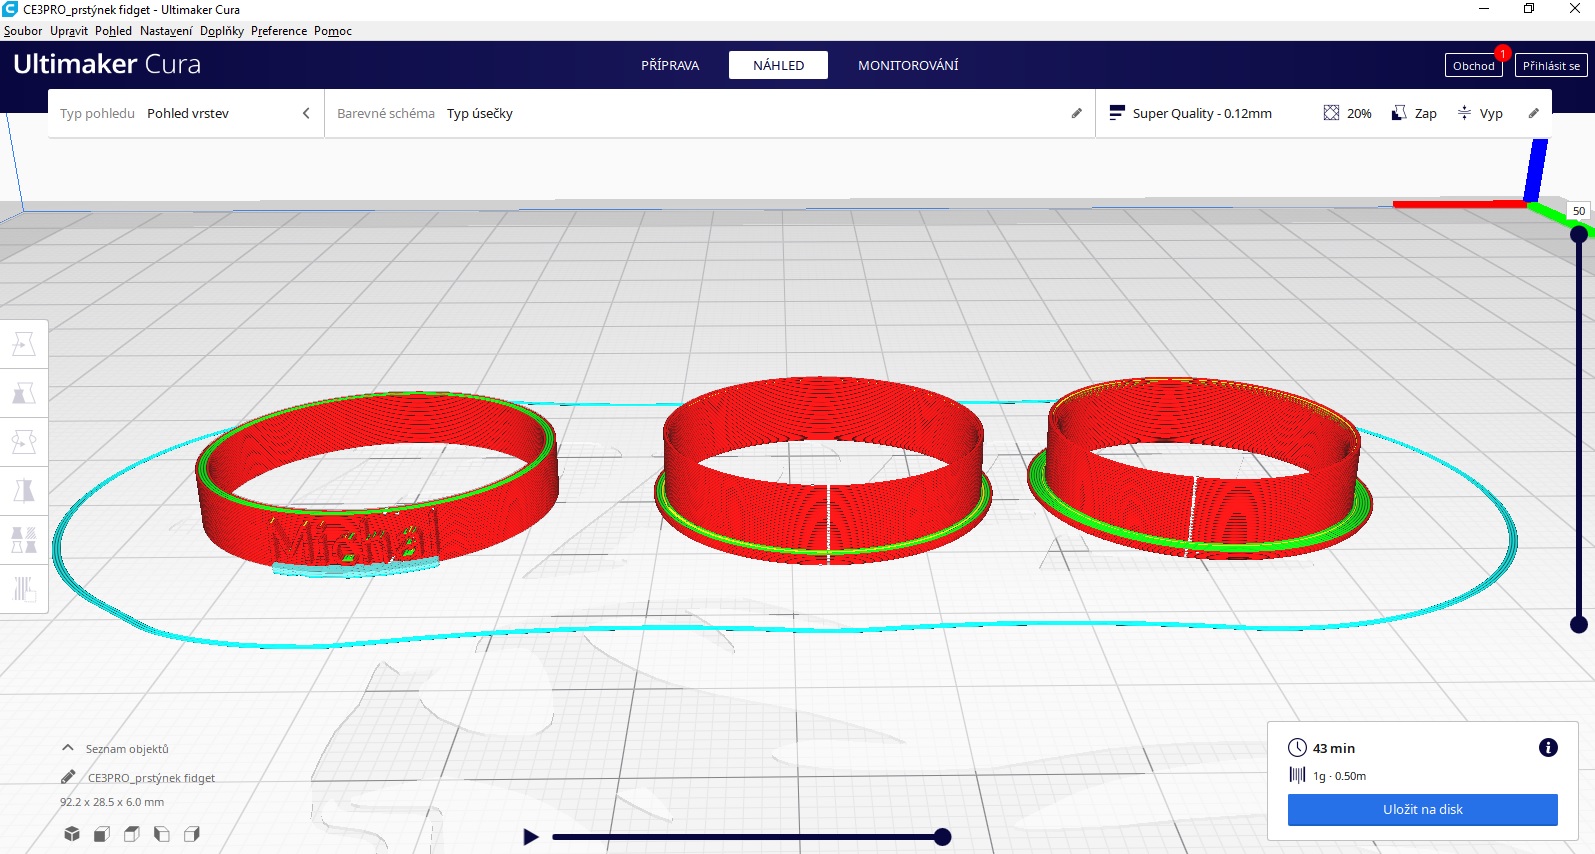Collapse Seznam objektů list
The image size is (1595, 854).
(x=68, y=748)
